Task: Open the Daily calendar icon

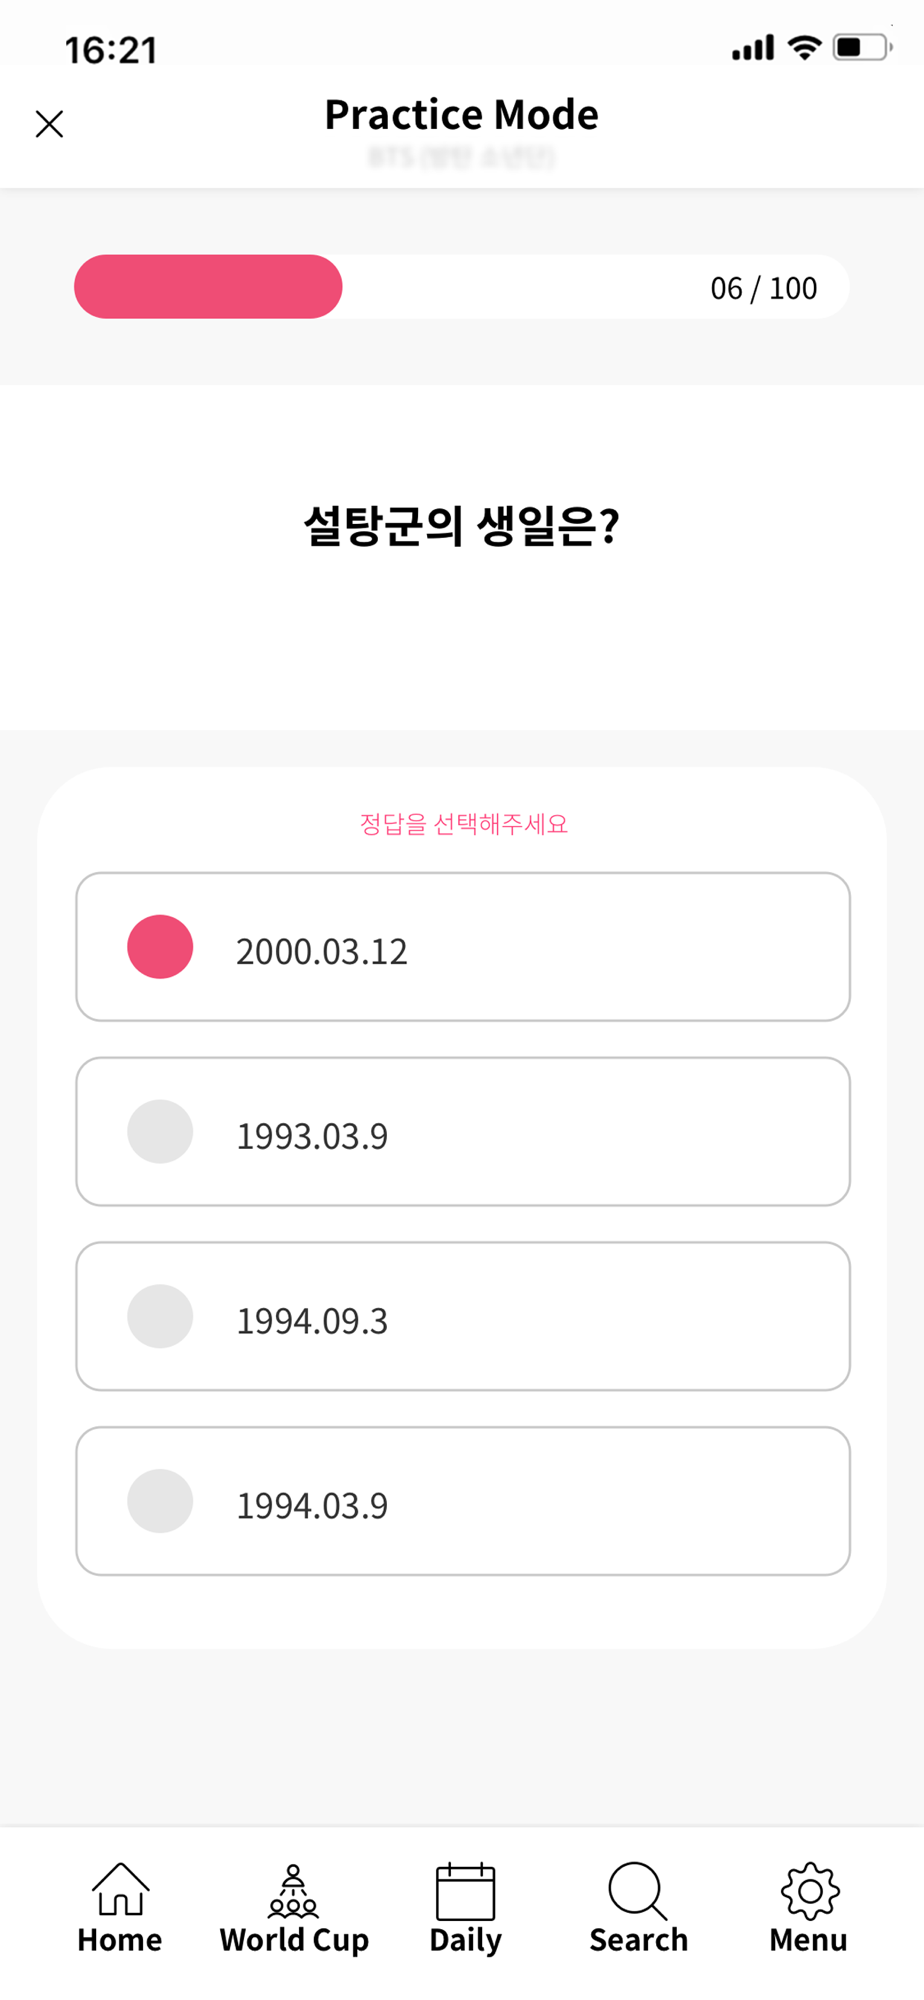Action: [465, 1890]
